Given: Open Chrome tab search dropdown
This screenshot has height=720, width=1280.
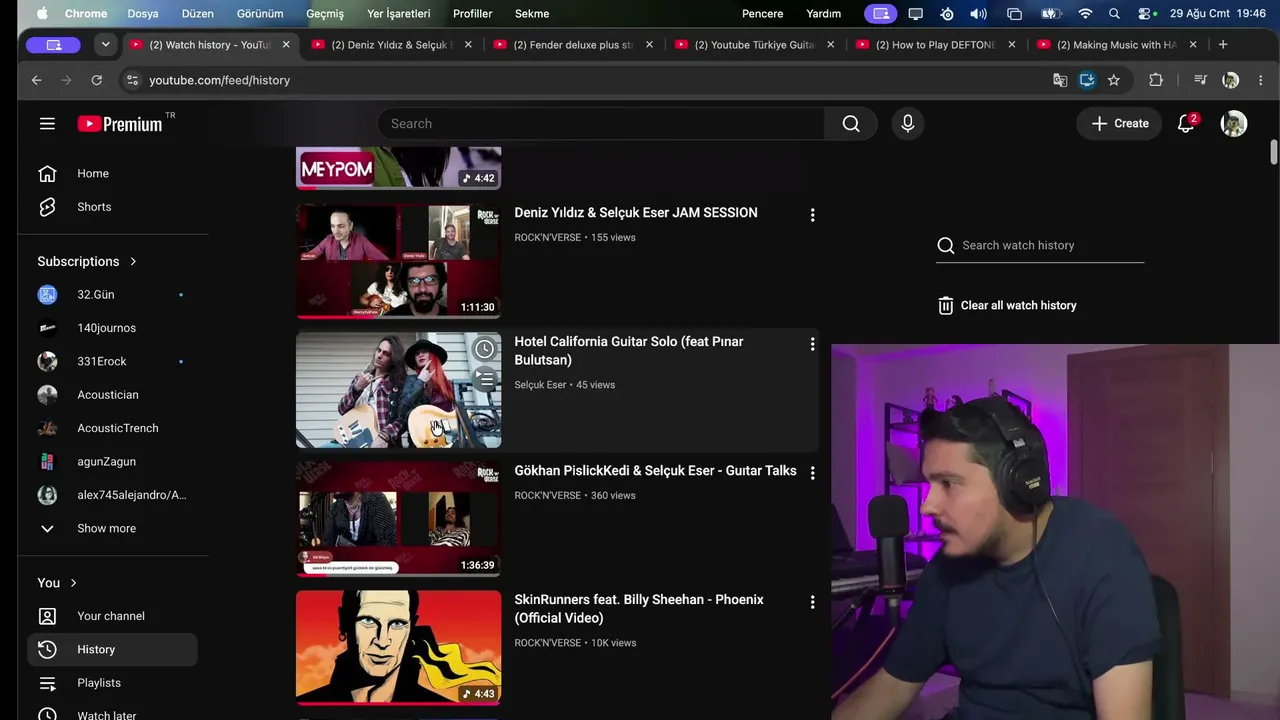Looking at the screenshot, I should point(105,45).
